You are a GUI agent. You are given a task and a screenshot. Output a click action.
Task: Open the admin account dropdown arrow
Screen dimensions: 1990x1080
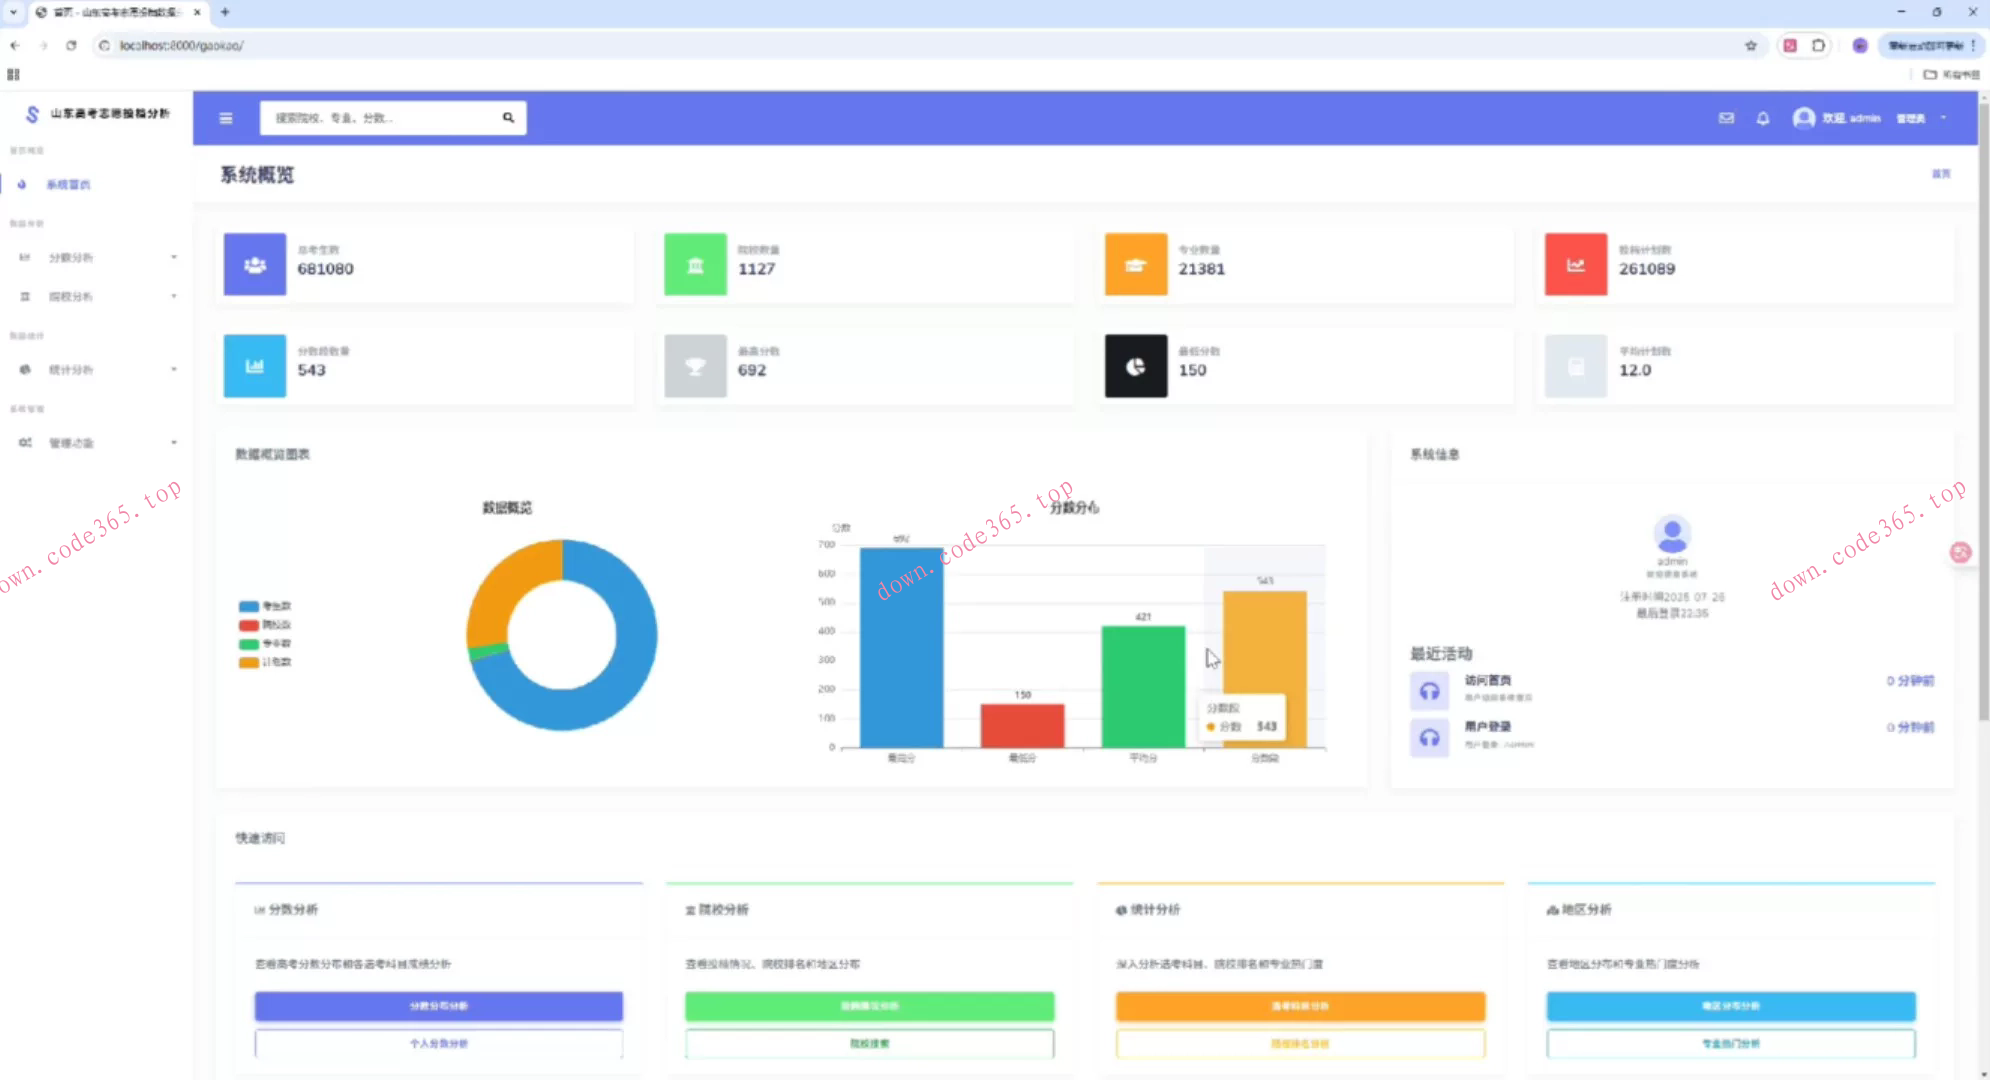[x=1943, y=118]
